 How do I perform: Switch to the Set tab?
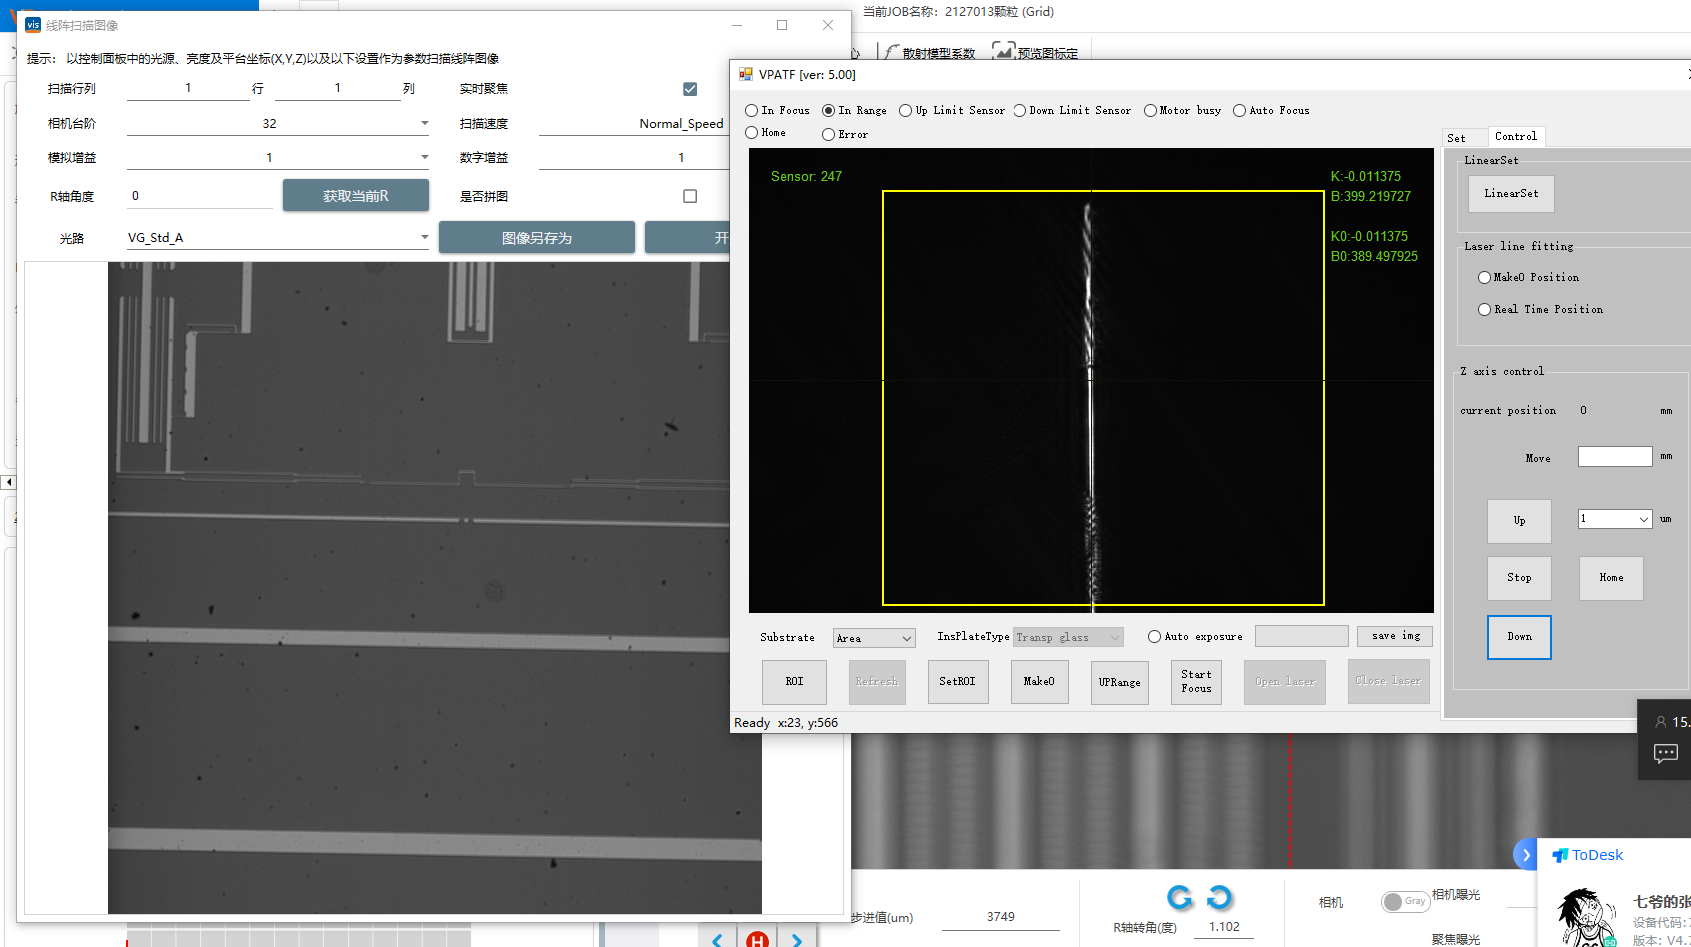click(1457, 138)
